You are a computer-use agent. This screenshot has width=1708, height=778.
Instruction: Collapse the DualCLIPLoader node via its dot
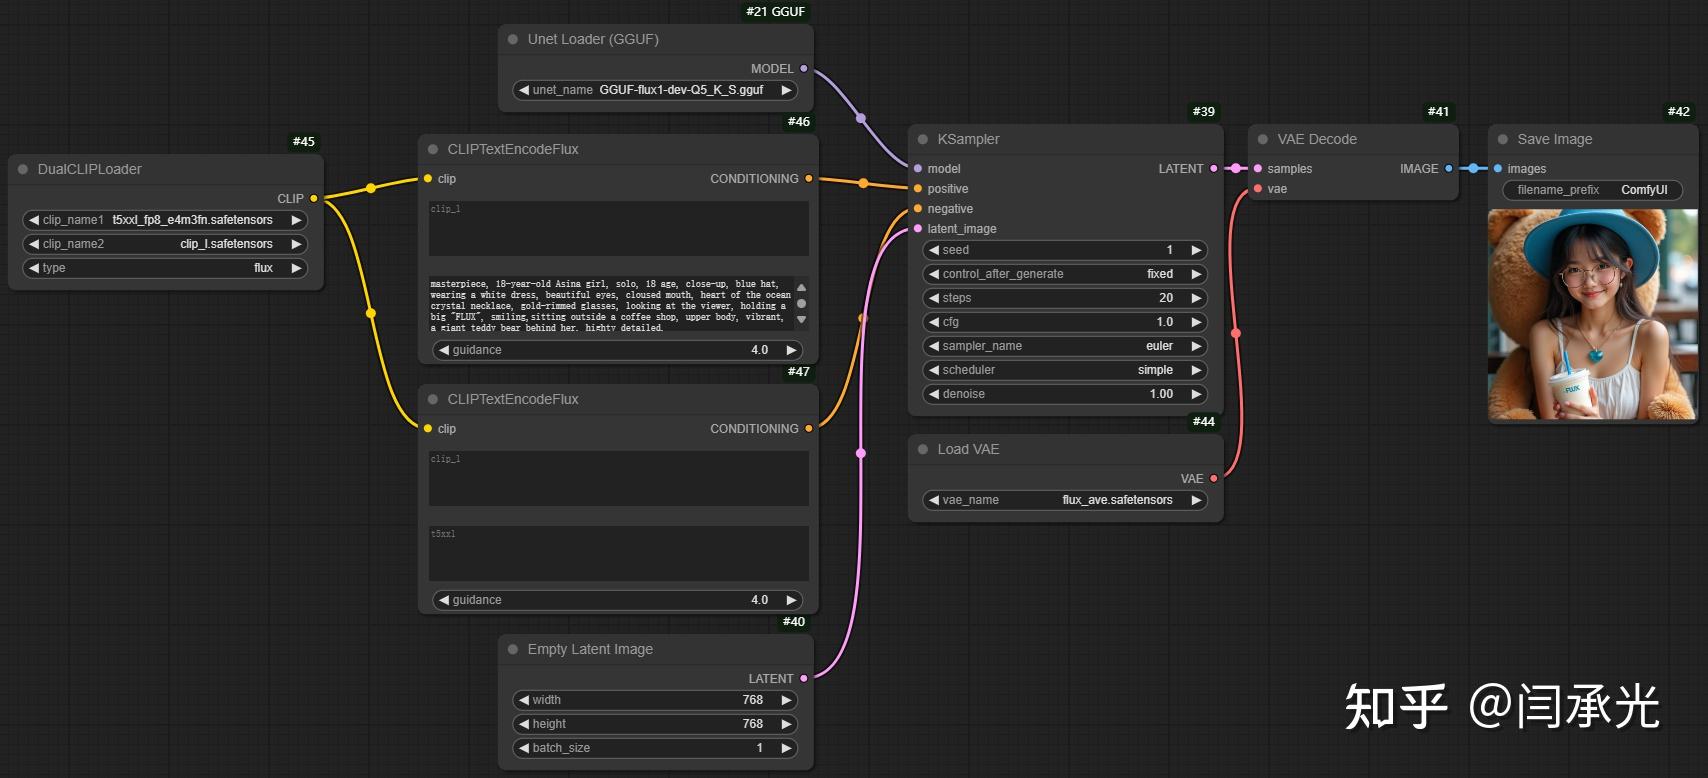point(23,170)
